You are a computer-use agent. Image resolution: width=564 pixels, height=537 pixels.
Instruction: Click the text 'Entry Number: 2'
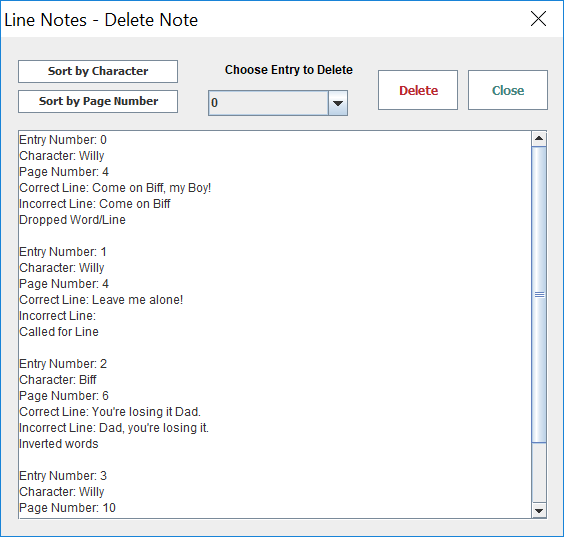tap(63, 364)
